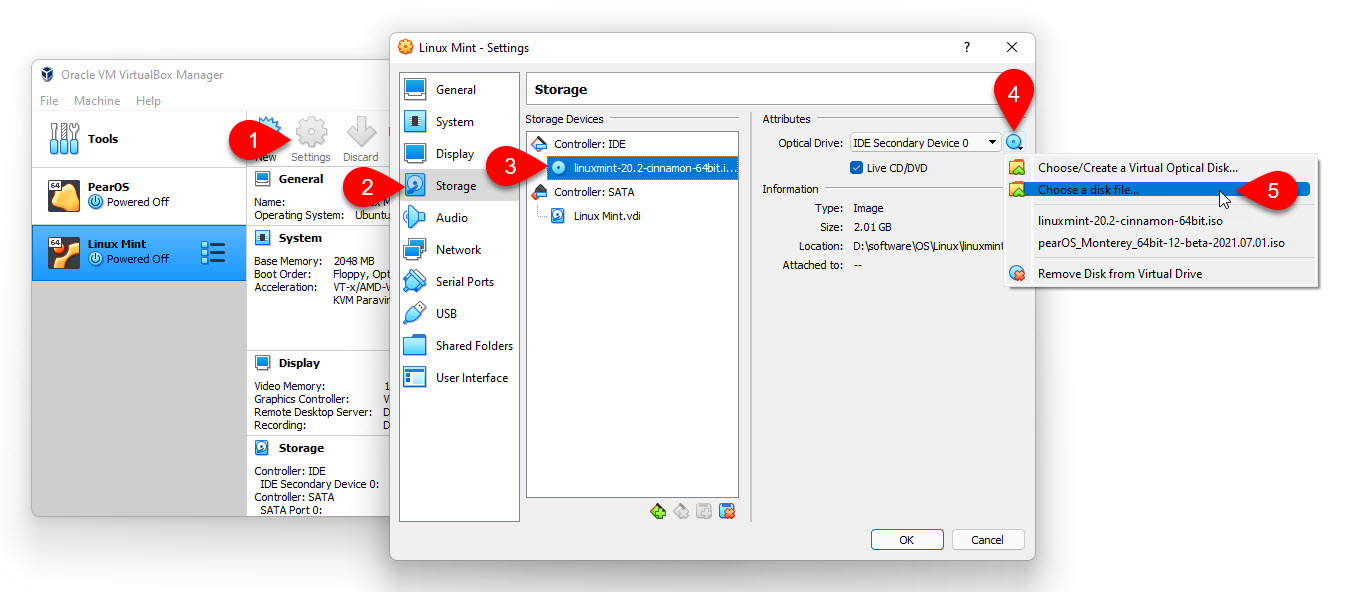The height and width of the screenshot is (592, 1351).
Task: Open the General settings category
Action: (x=459, y=90)
